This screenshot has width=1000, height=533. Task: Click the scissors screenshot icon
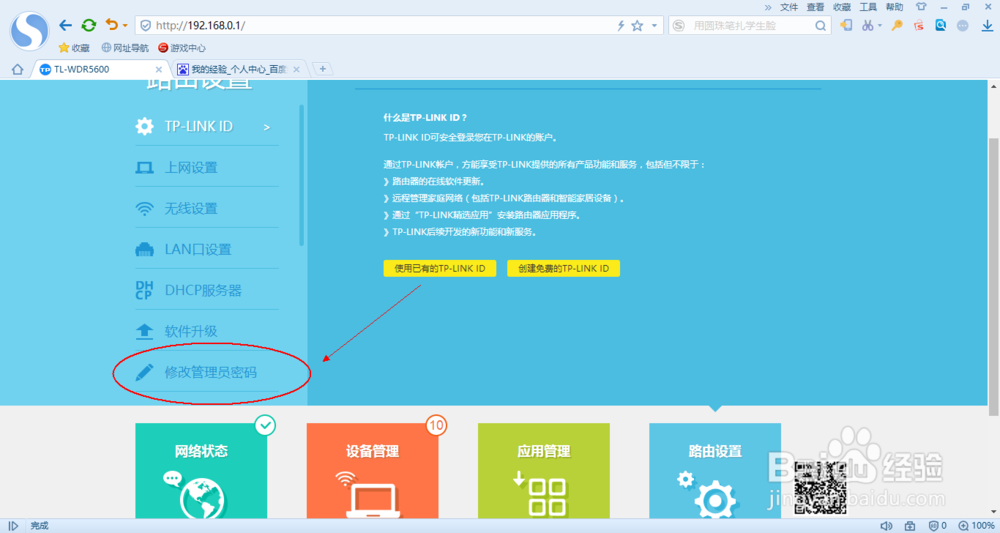(867, 26)
